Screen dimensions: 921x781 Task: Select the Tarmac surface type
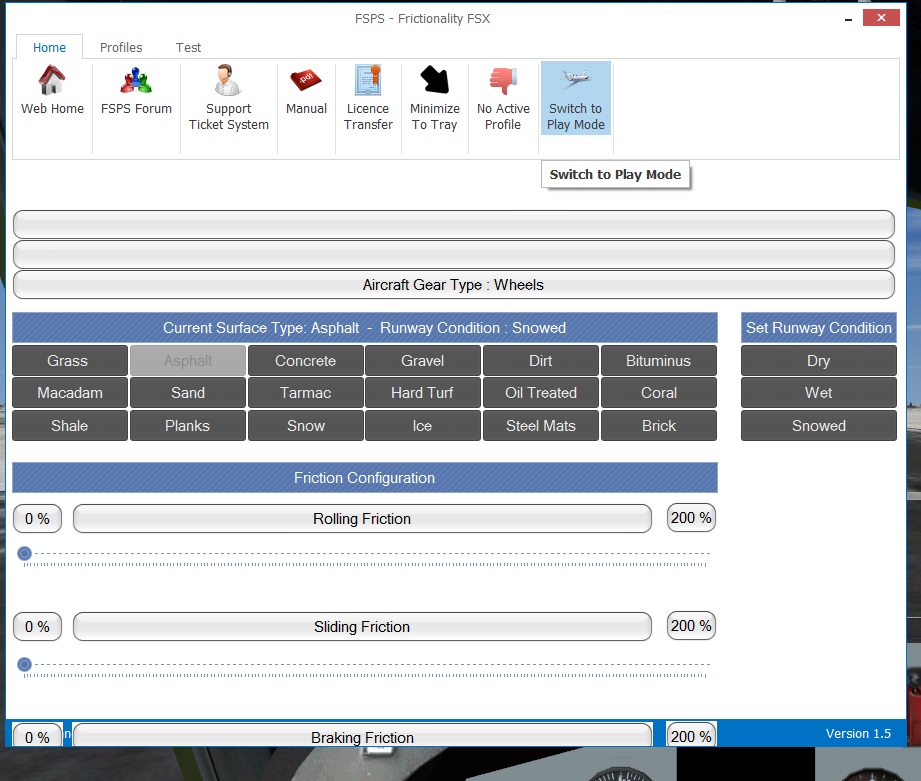[x=305, y=393]
